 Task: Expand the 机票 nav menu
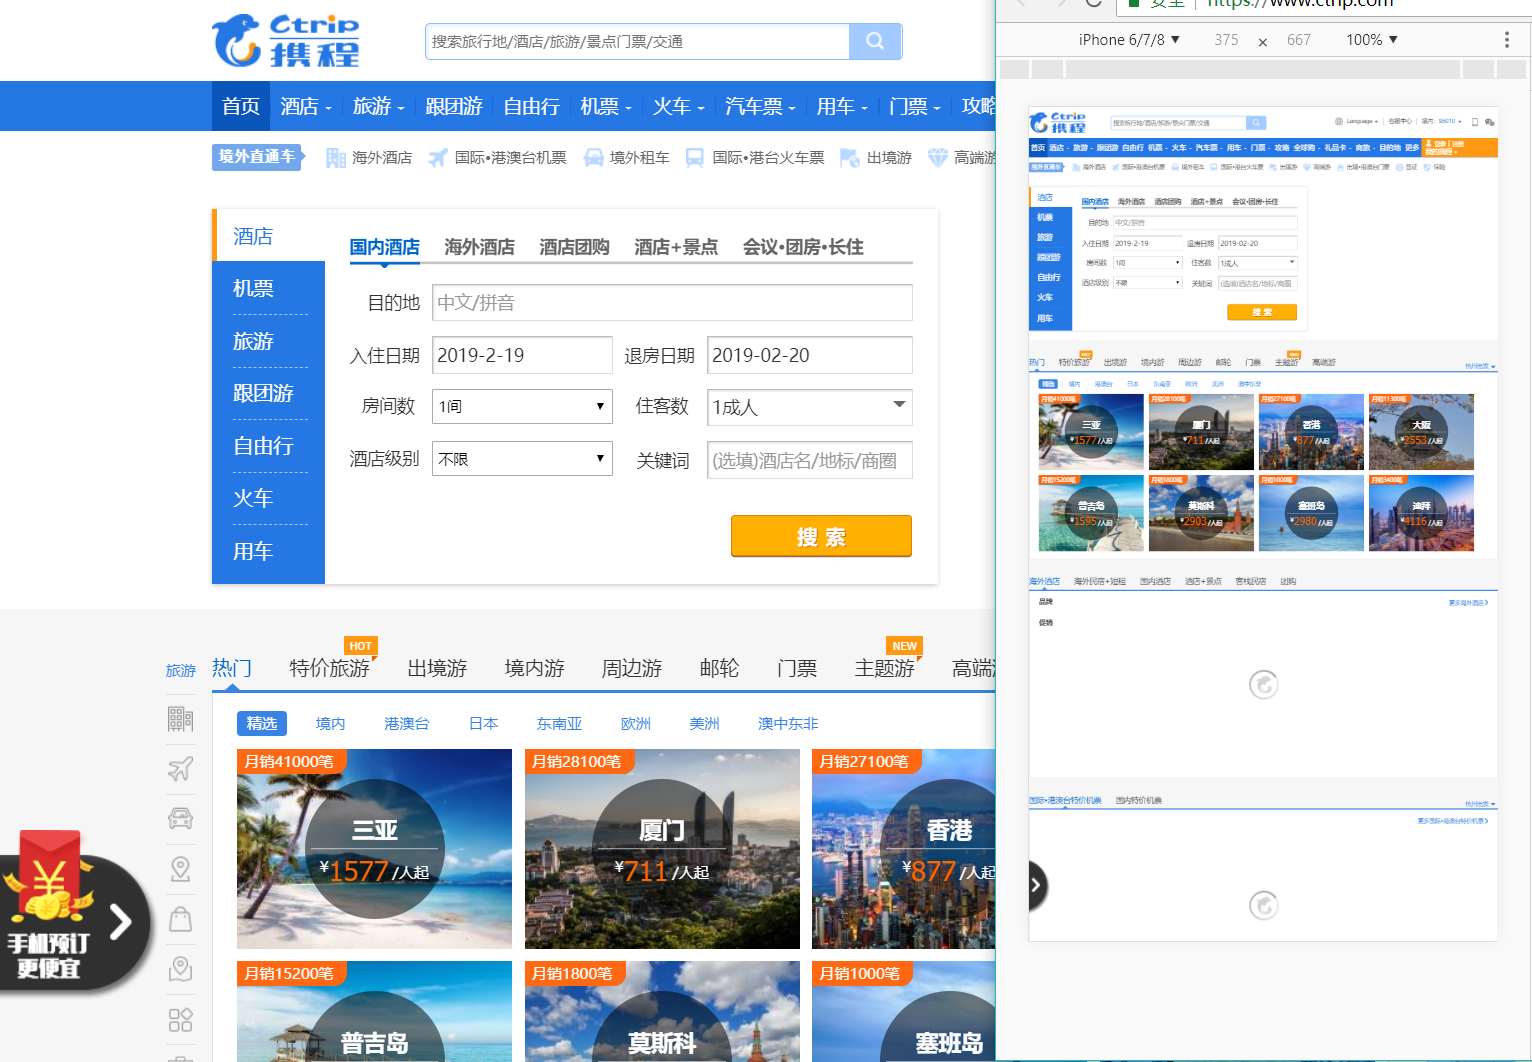pyautogui.click(x=606, y=106)
